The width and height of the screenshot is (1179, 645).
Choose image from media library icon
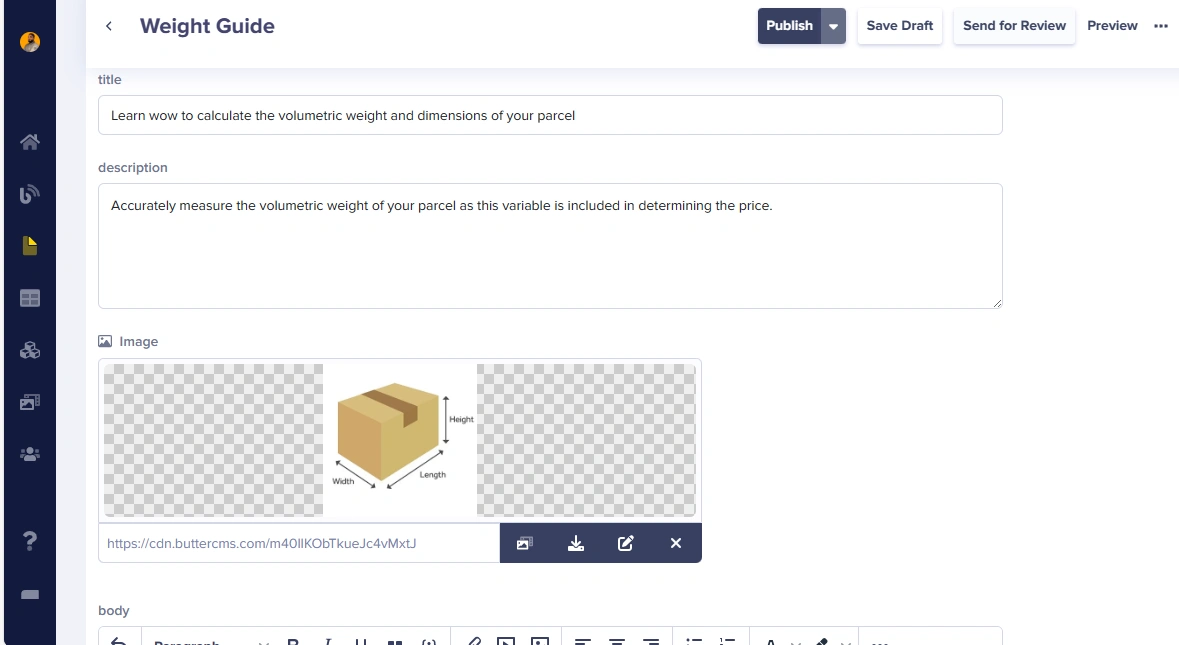pos(525,543)
